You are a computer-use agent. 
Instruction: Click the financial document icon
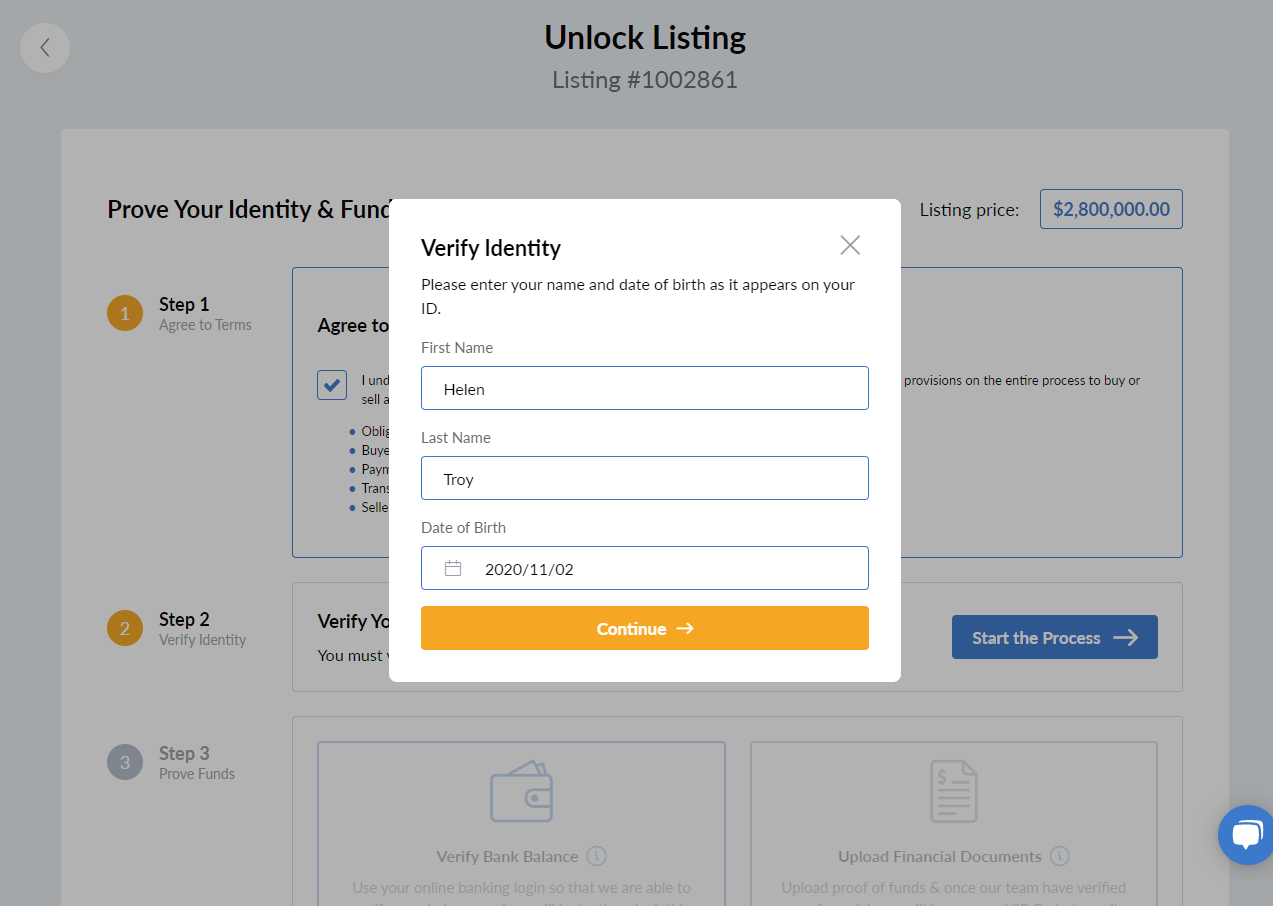coord(953,791)
